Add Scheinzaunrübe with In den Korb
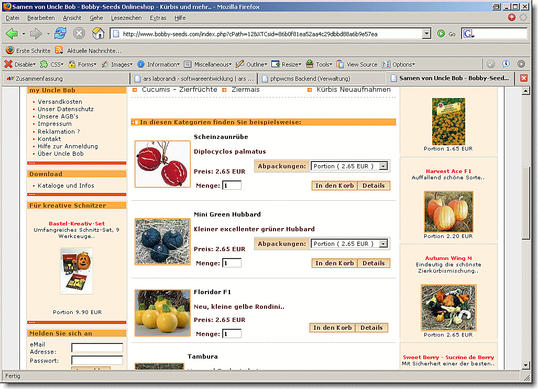This screenshot has width=538, height=389. (x=335, y=186)
